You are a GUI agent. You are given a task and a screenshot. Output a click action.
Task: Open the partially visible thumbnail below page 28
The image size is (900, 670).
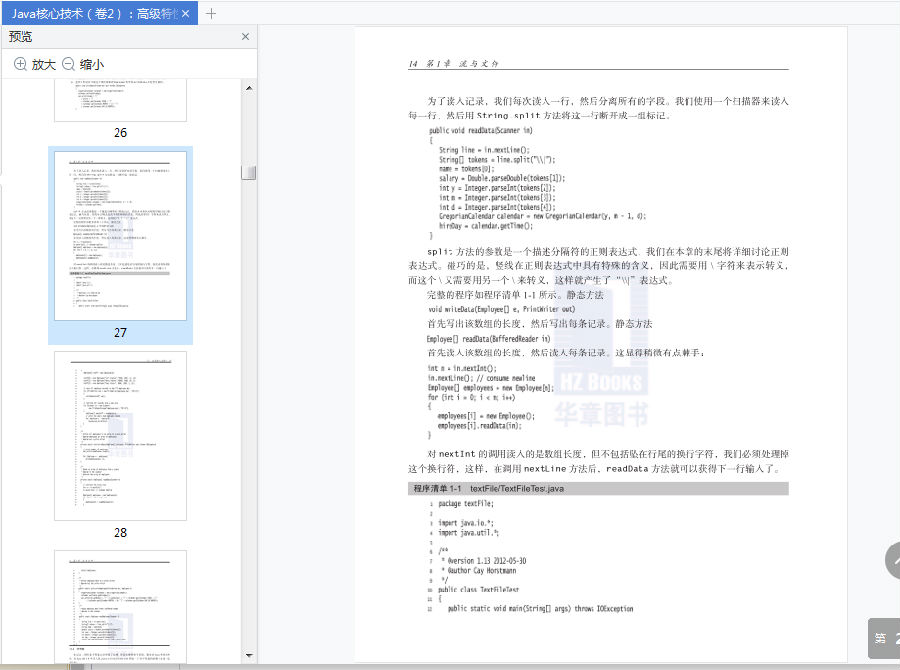pyautogui.click(x=121, y=607)
